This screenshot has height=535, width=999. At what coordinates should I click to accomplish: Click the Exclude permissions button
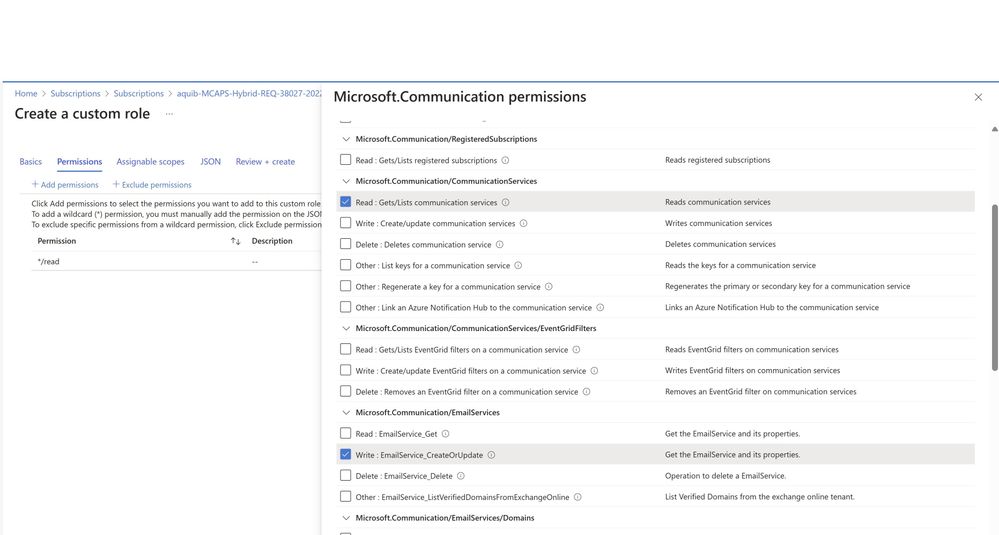point(152,185)
